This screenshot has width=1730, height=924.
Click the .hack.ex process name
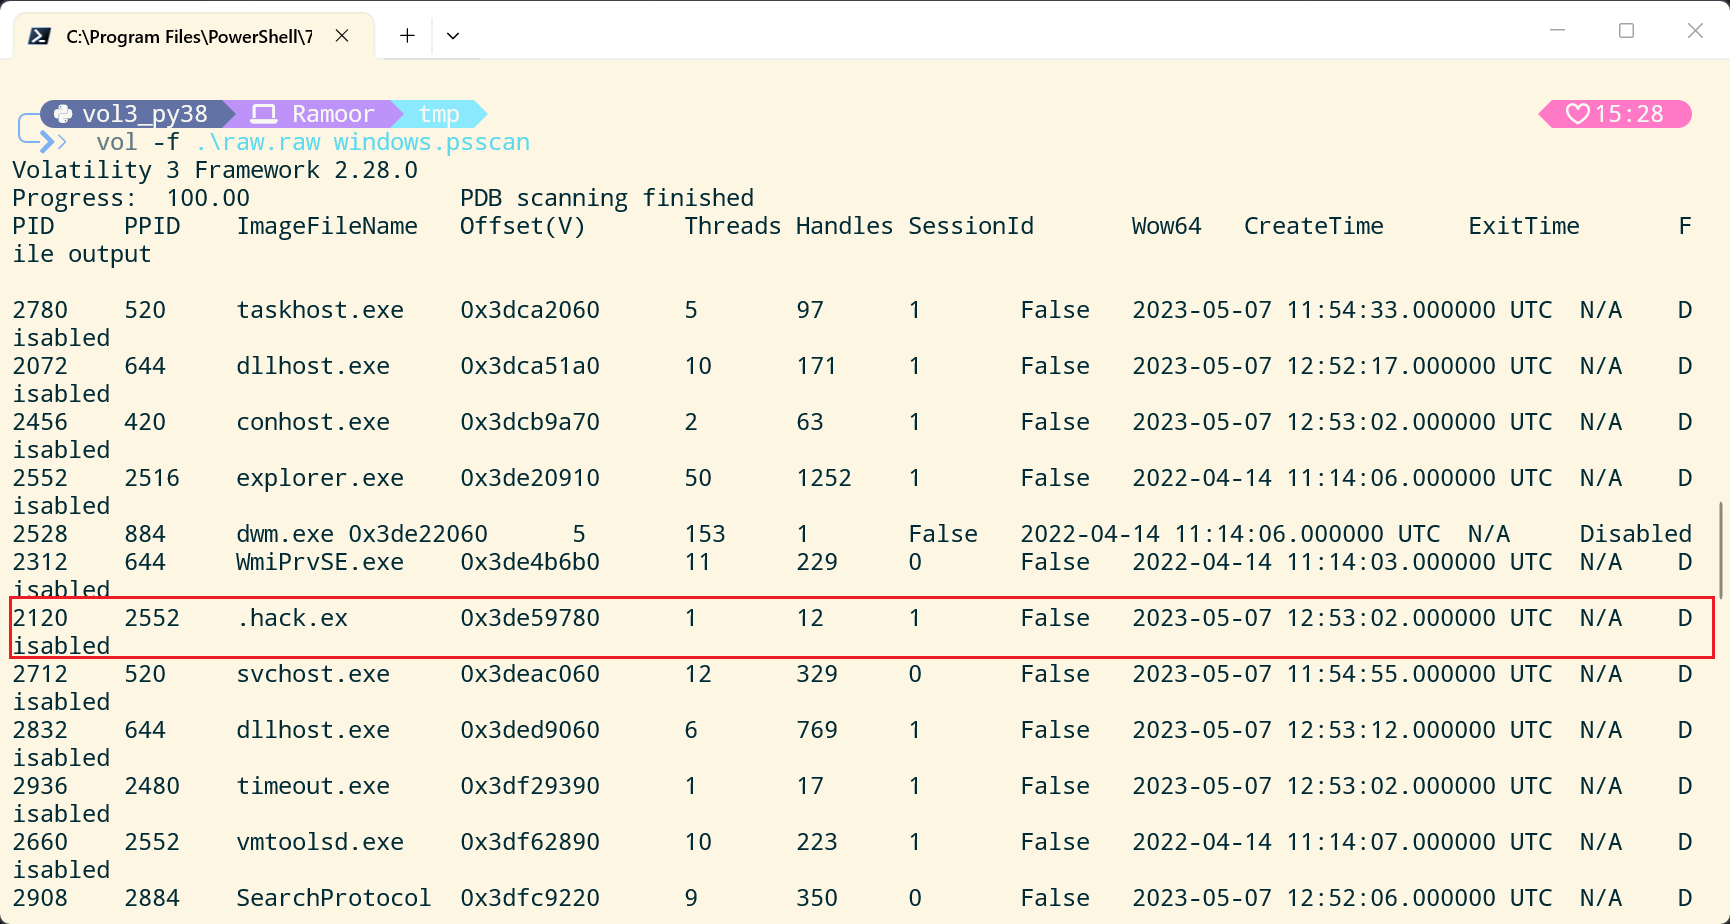click(292, 618)
